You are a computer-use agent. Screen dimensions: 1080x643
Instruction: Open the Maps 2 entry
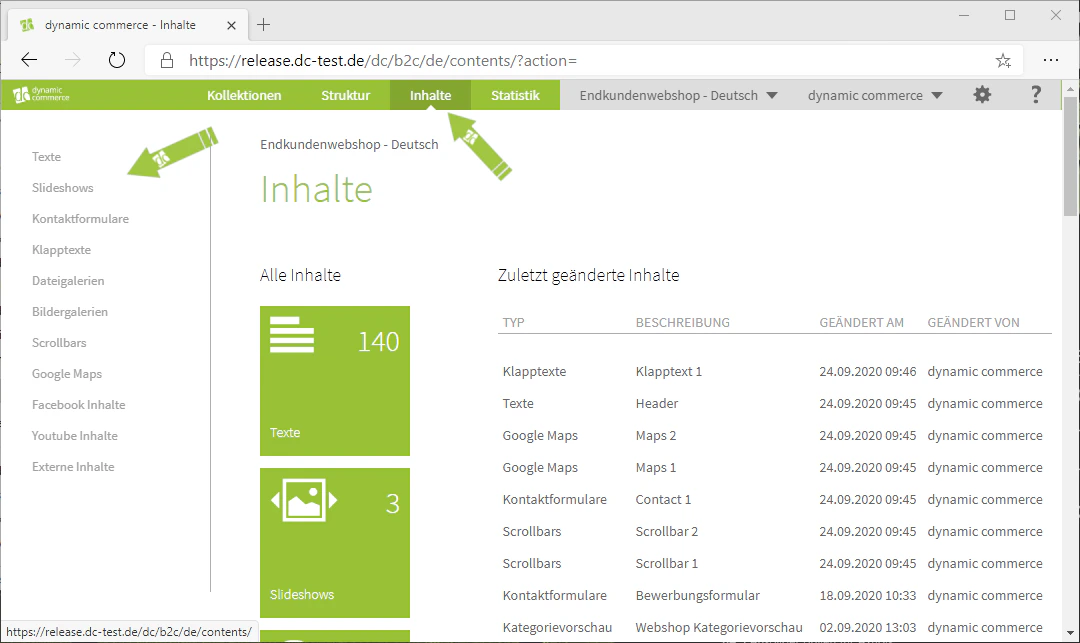click(656, 435)
